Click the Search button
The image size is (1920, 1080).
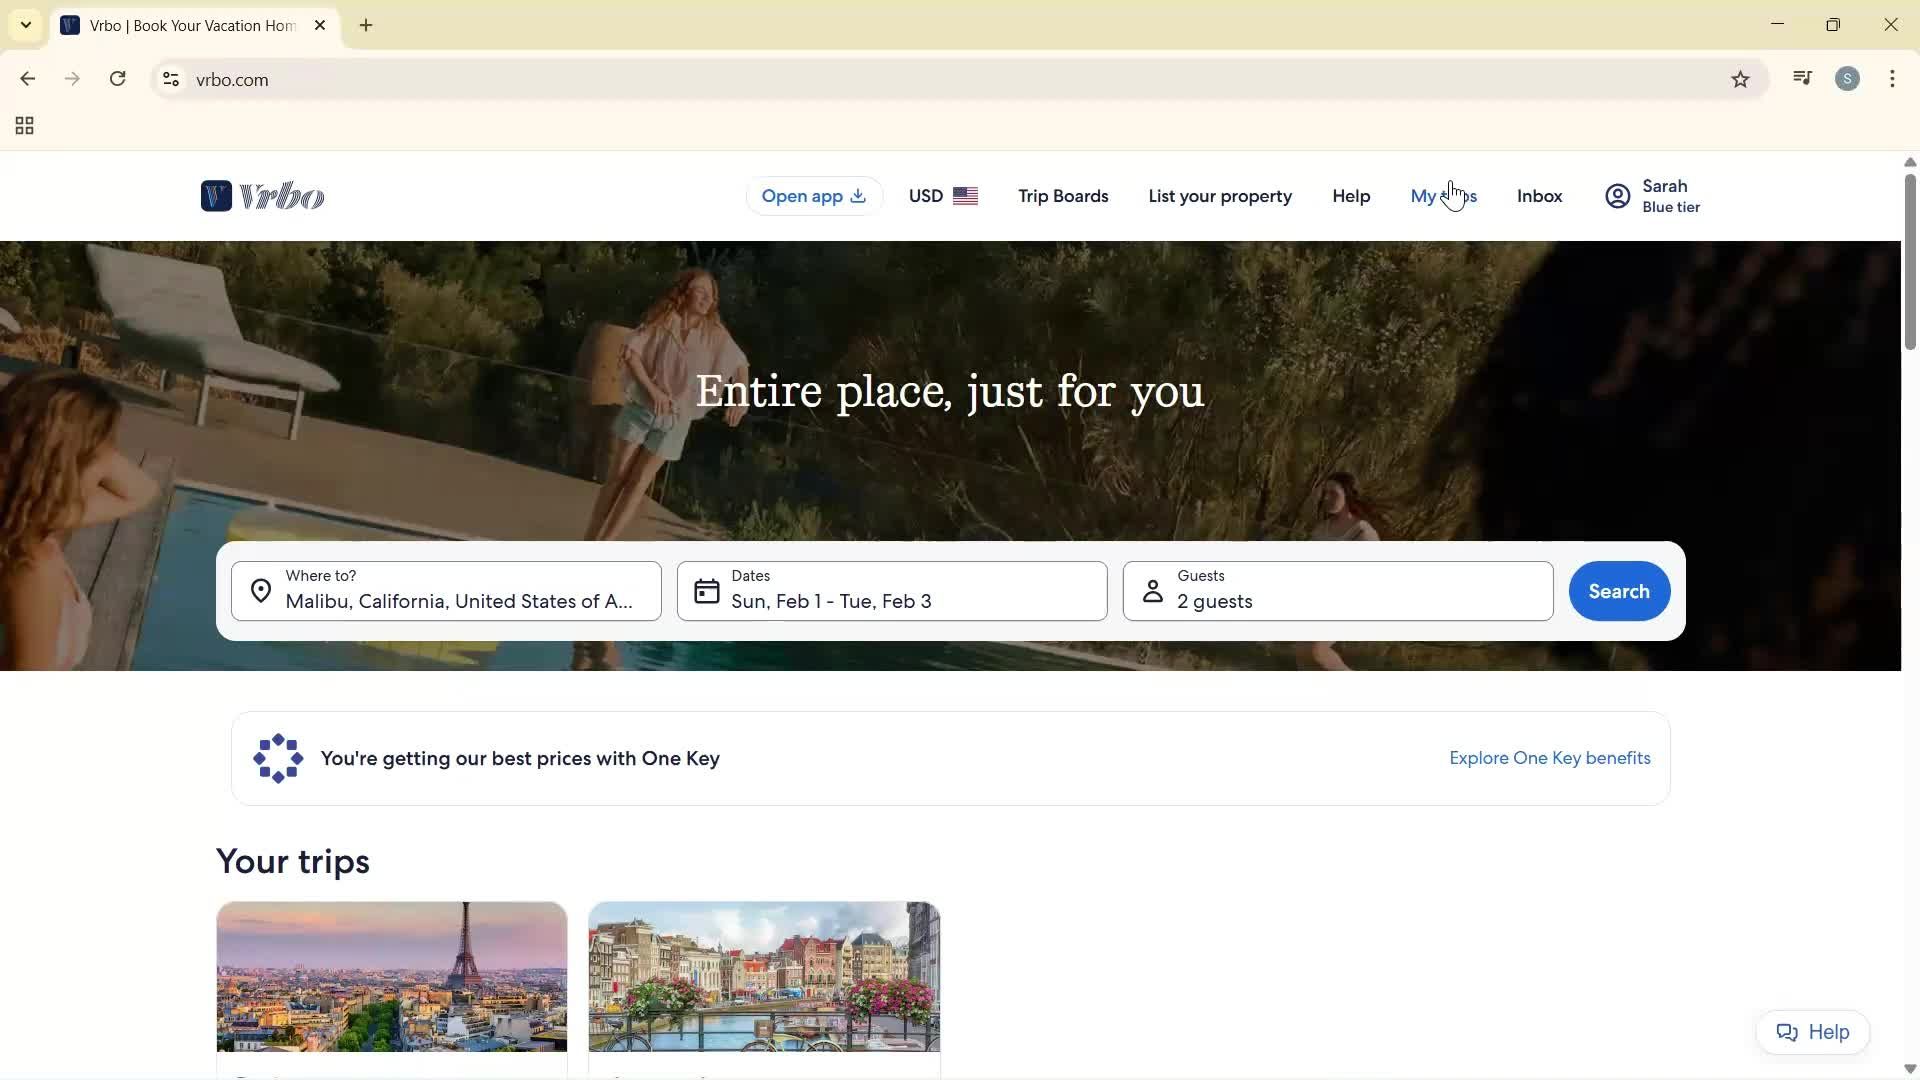tap(1618, 591)
